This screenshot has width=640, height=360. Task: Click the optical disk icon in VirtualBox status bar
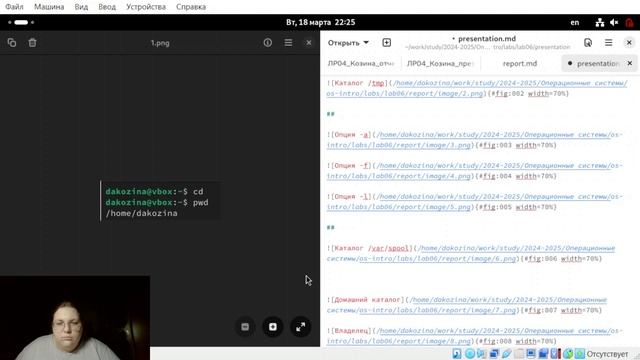pos(469,354)
